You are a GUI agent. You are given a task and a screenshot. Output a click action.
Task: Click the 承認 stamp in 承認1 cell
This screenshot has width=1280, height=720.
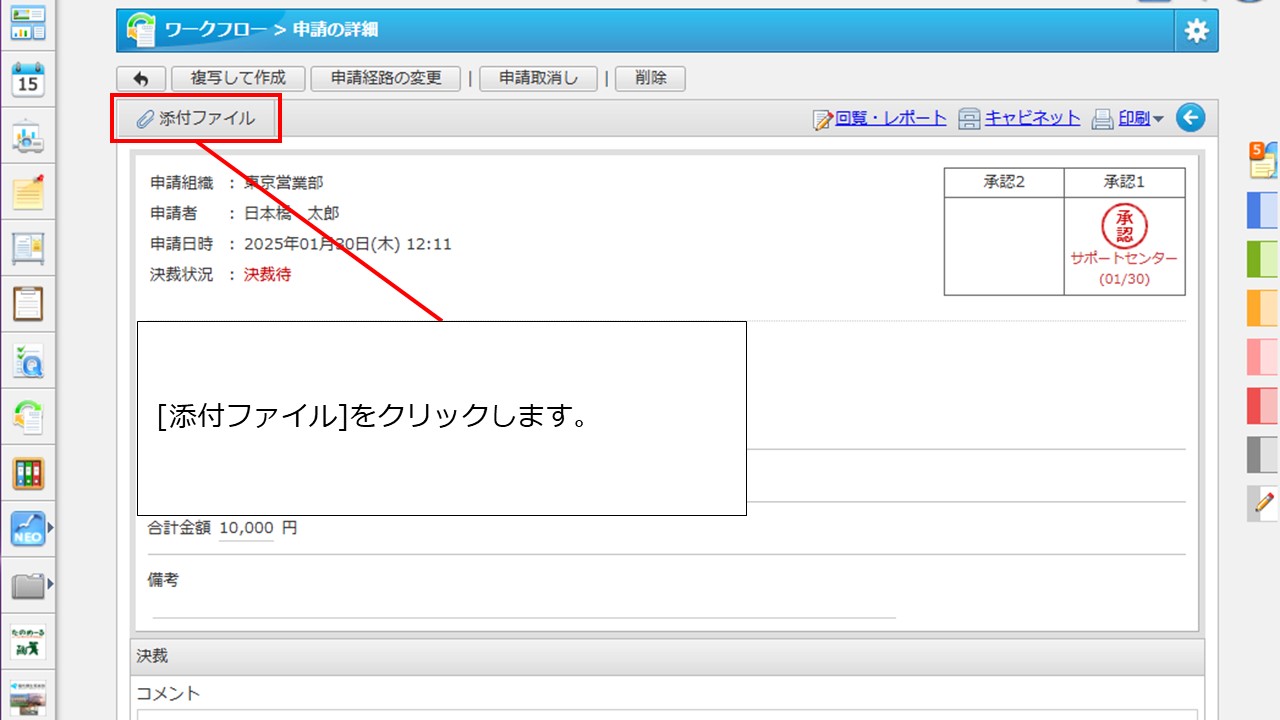coord(1124,225)
